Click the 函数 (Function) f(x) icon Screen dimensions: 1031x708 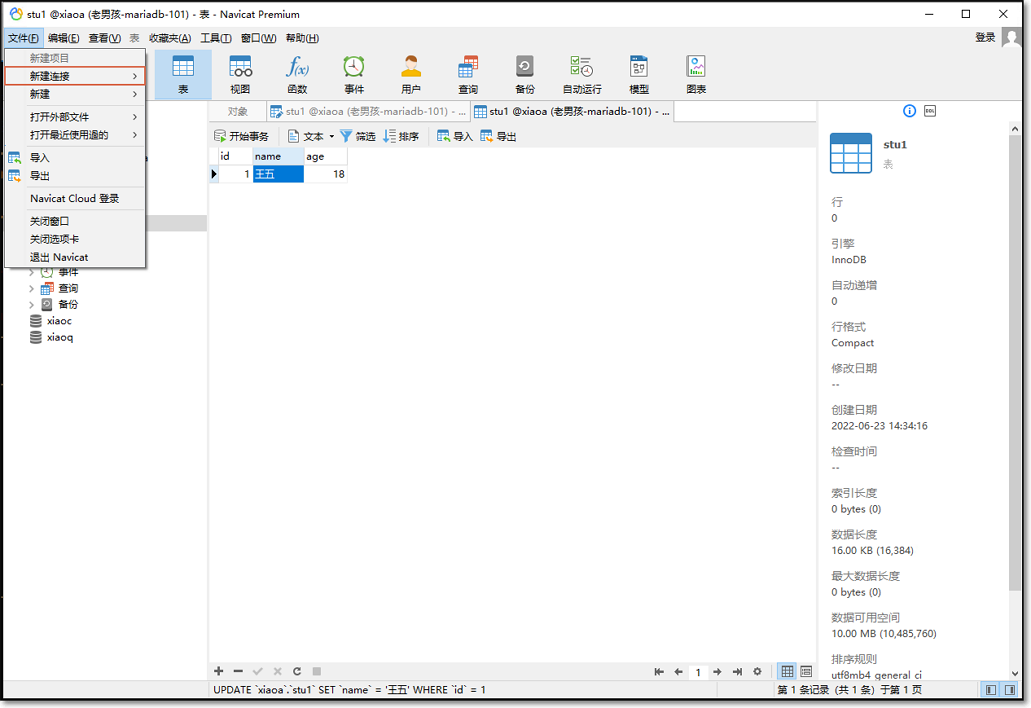point(297,75)
